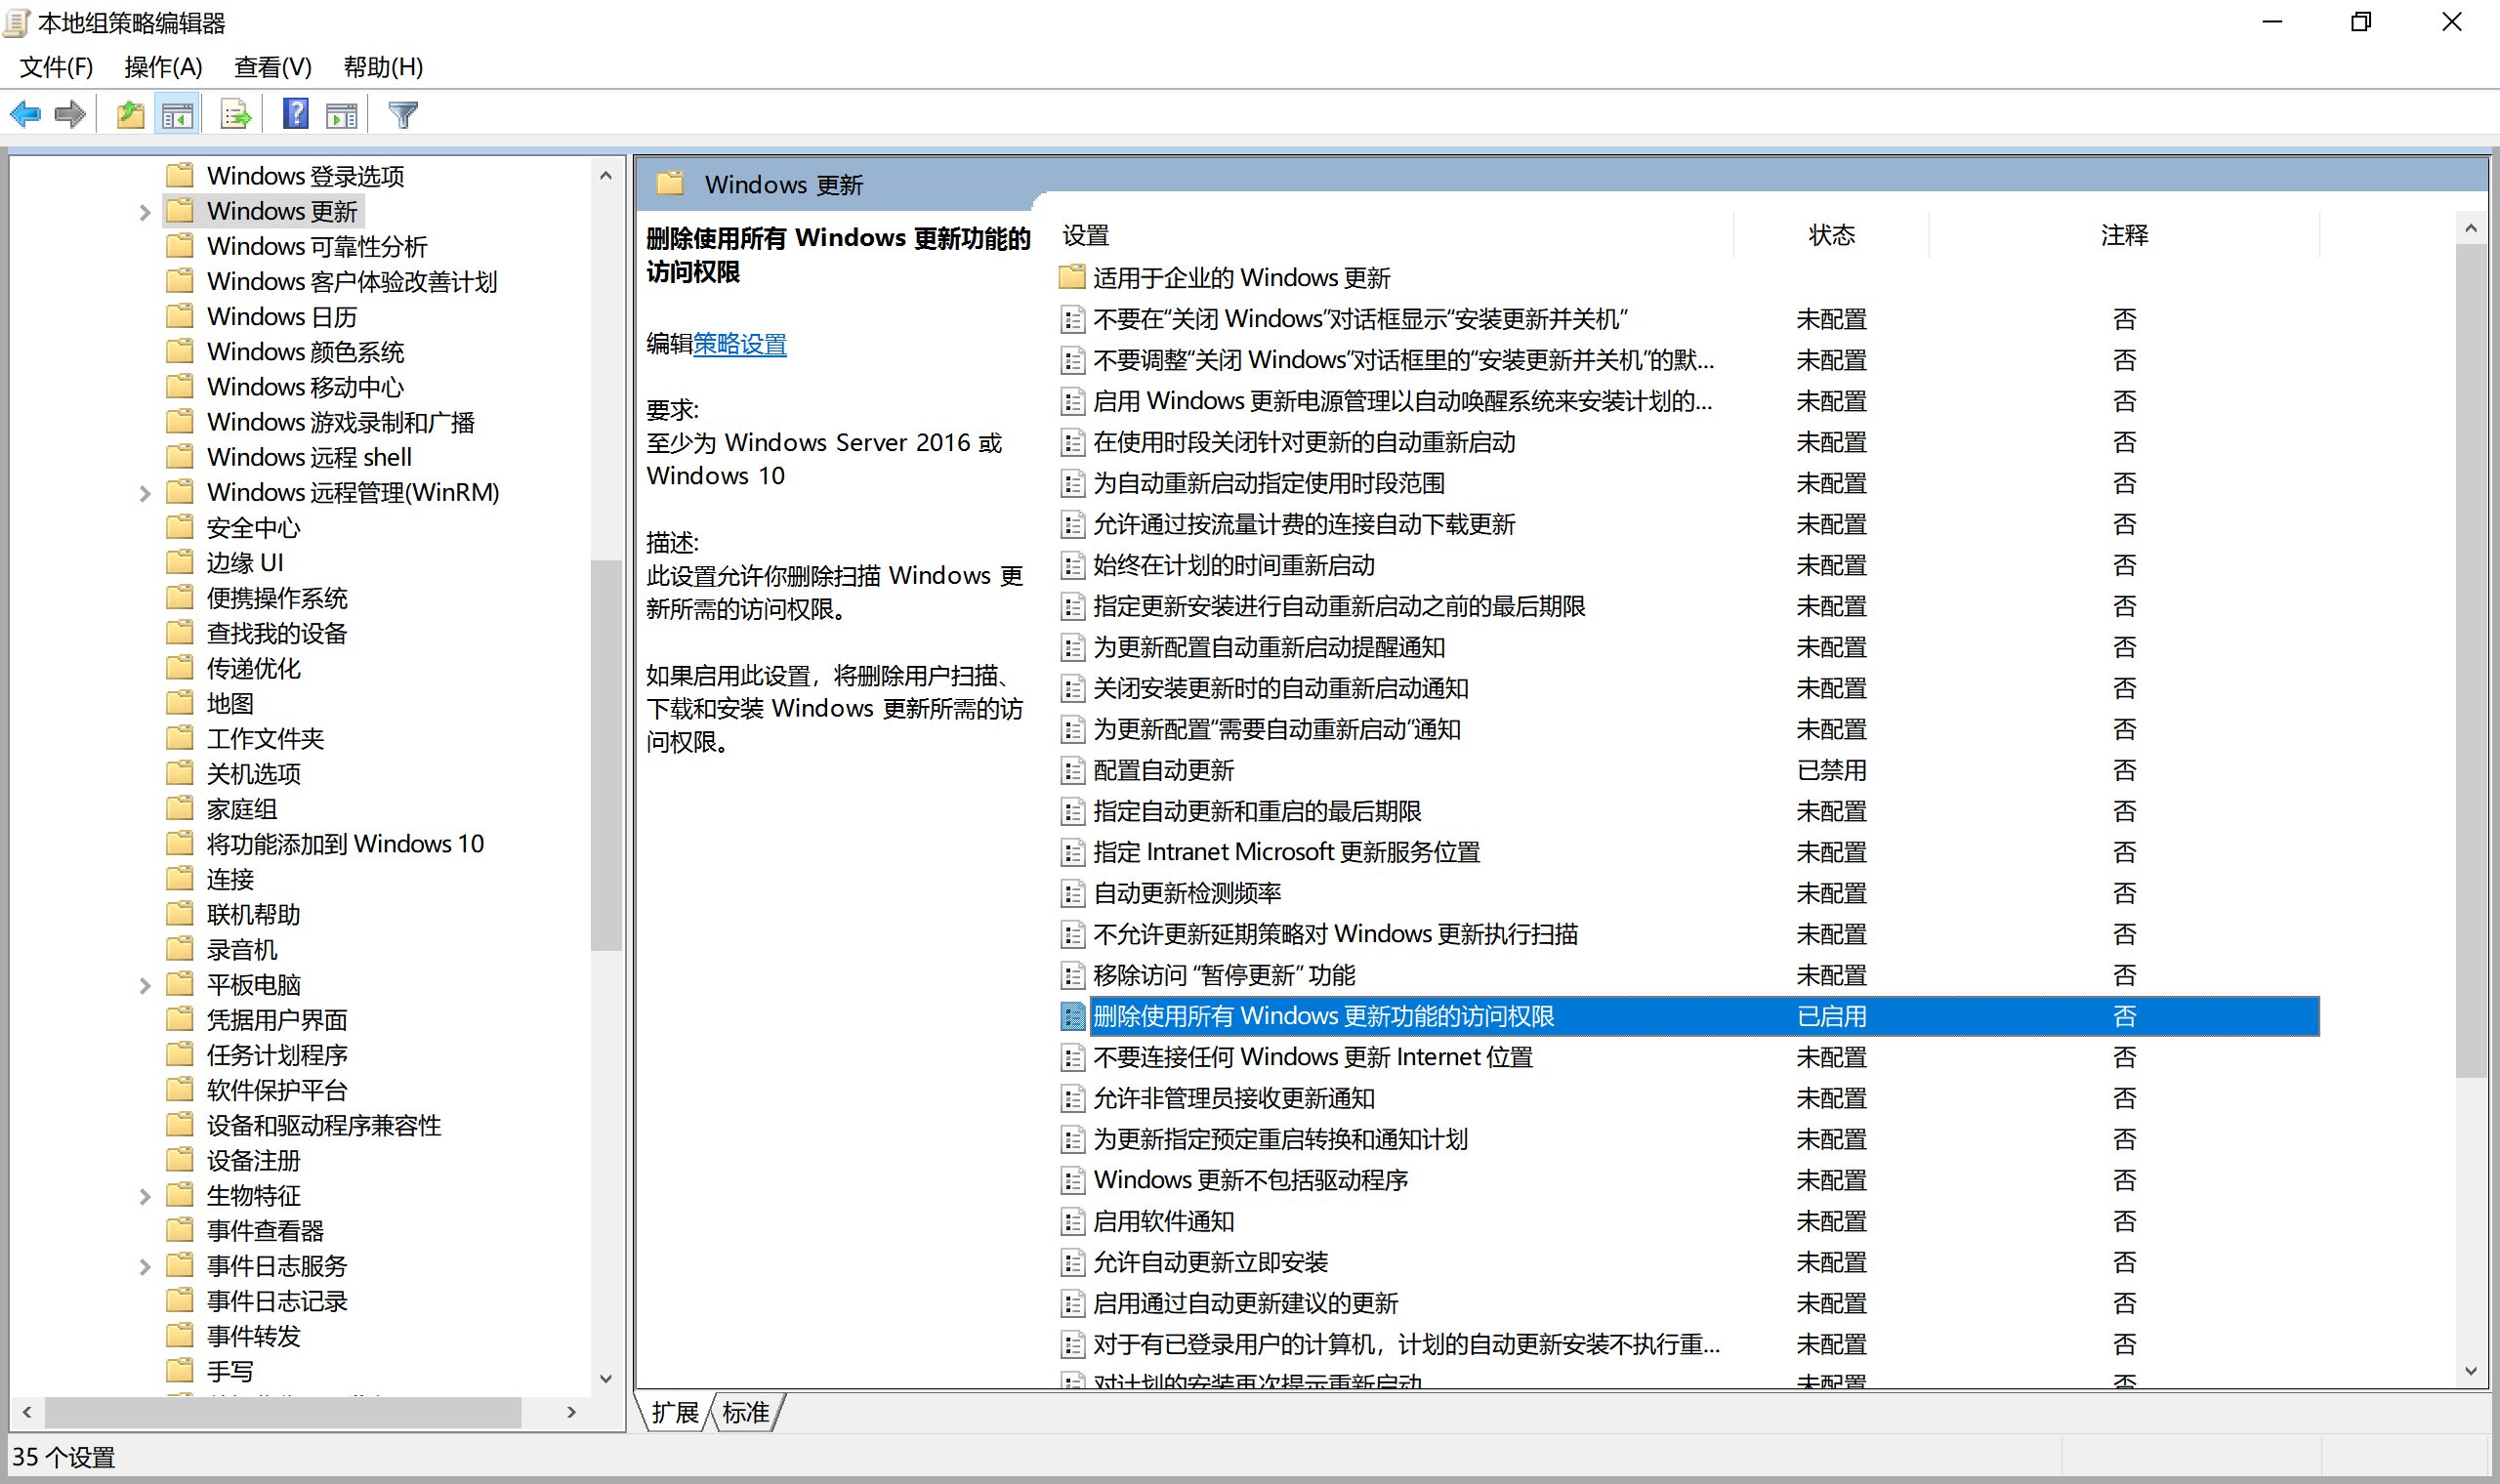Open the 查看(V) menu
The width and height of the screenshot is (2500, 1484).
(x=272, y=67)
